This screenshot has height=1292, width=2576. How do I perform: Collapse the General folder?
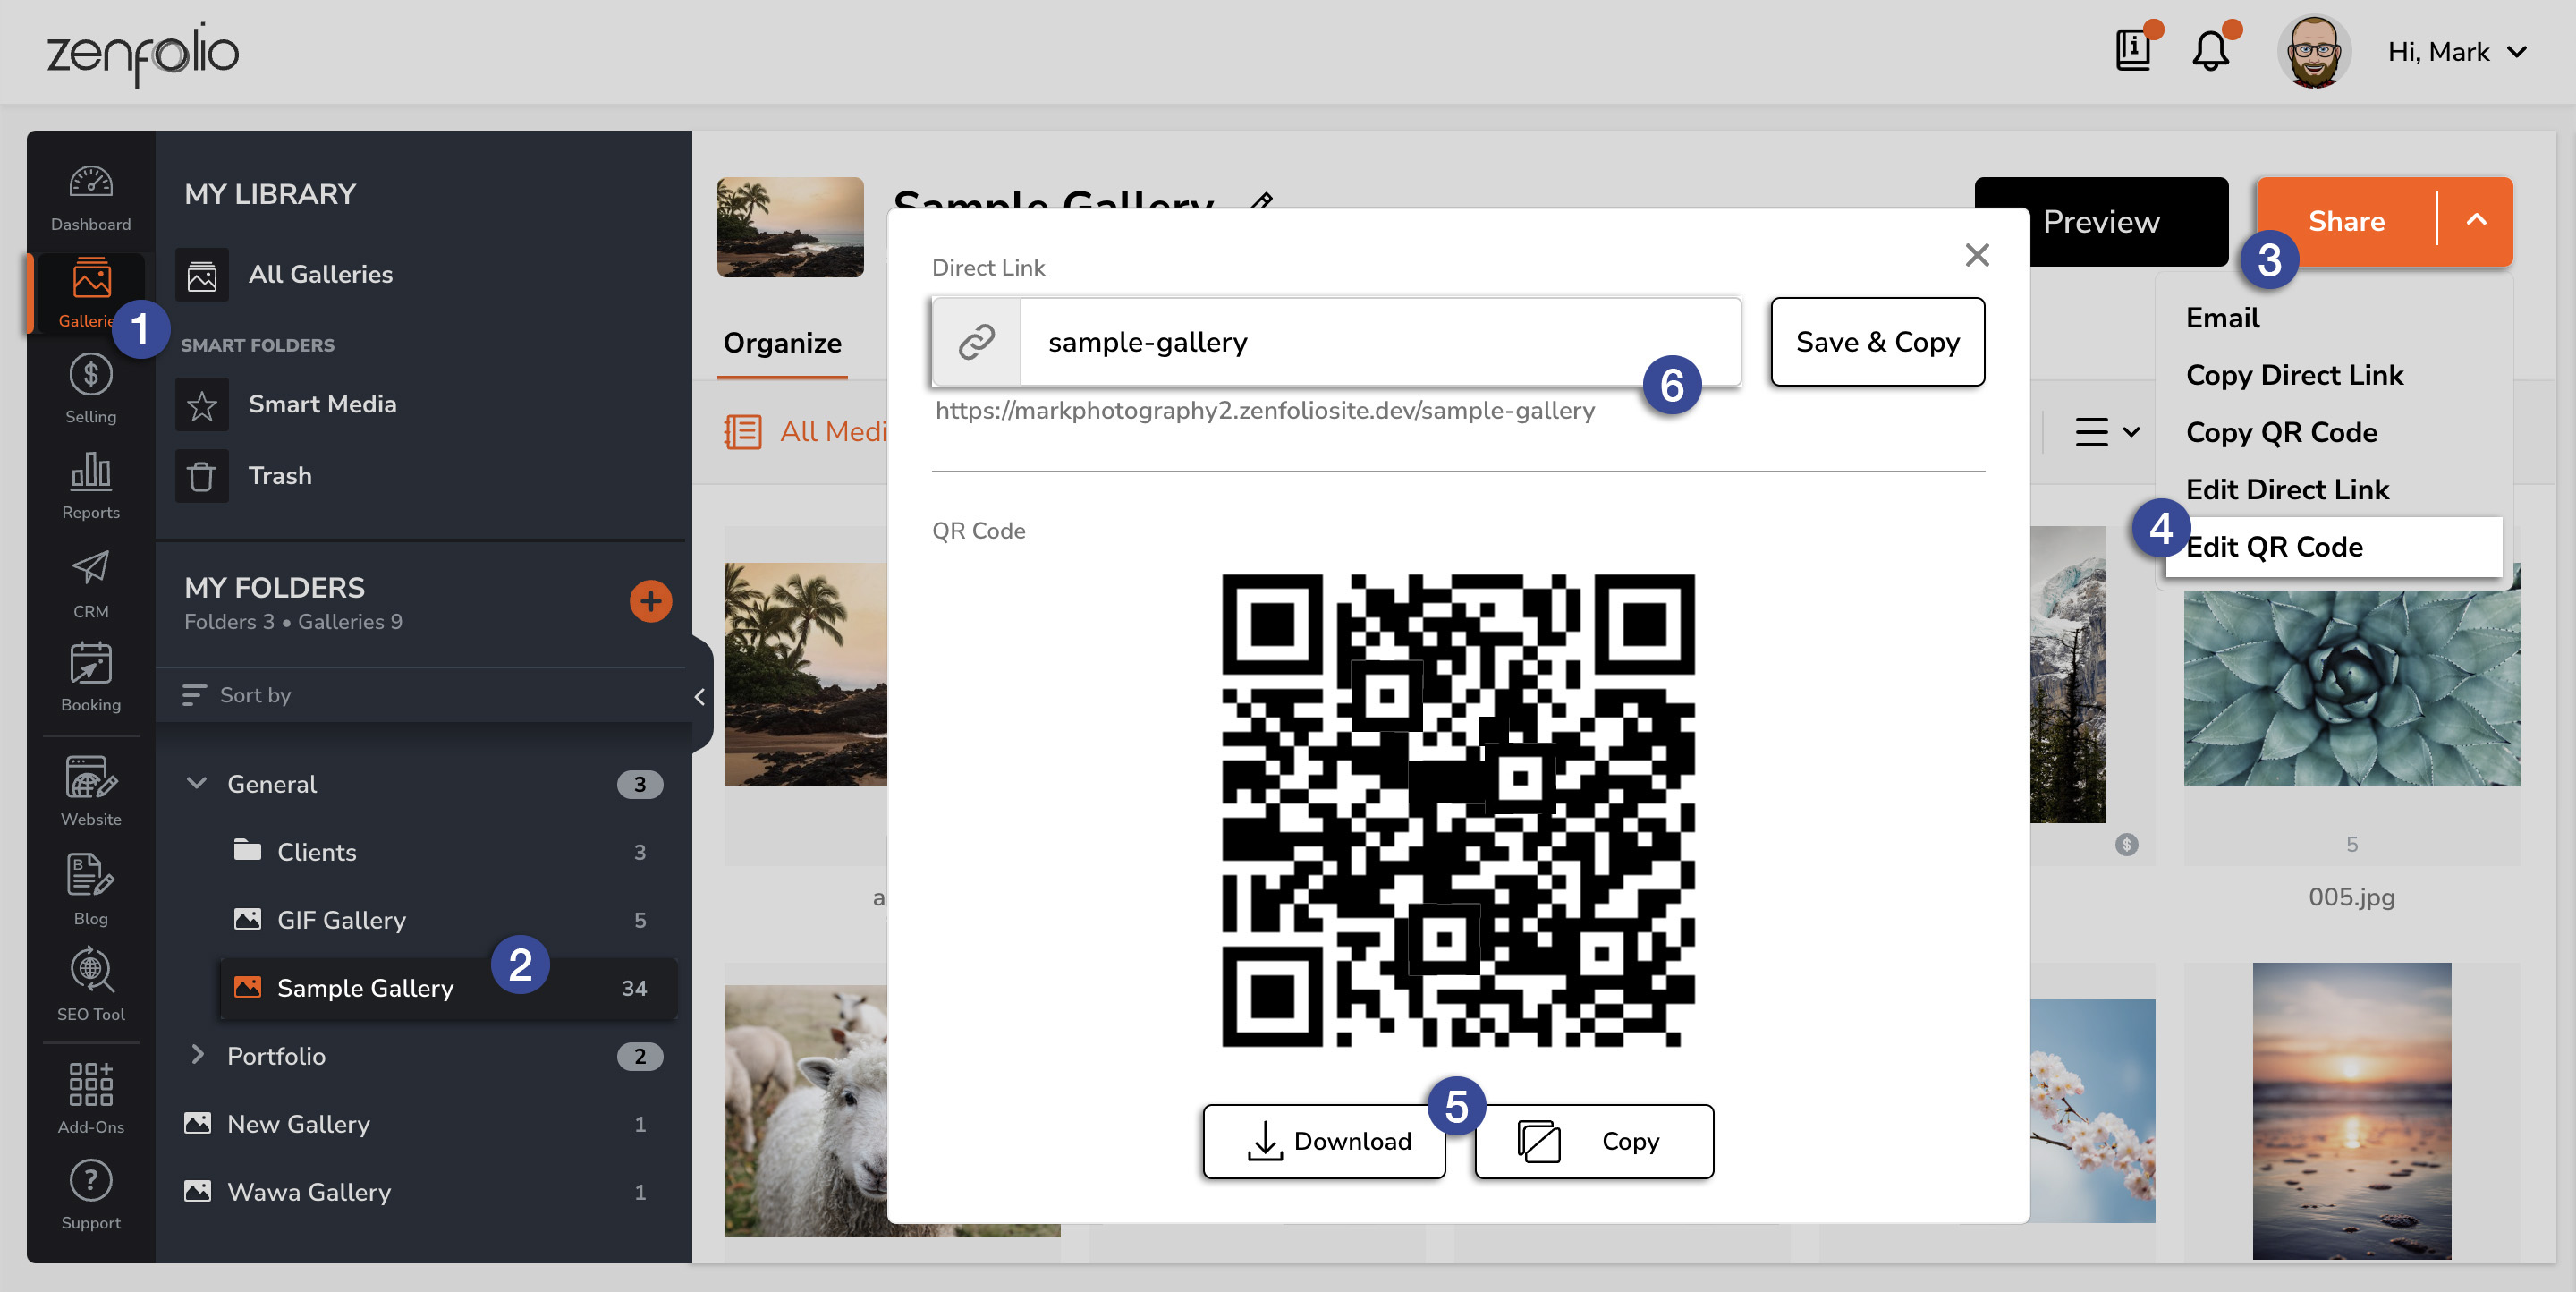[197, 783]
